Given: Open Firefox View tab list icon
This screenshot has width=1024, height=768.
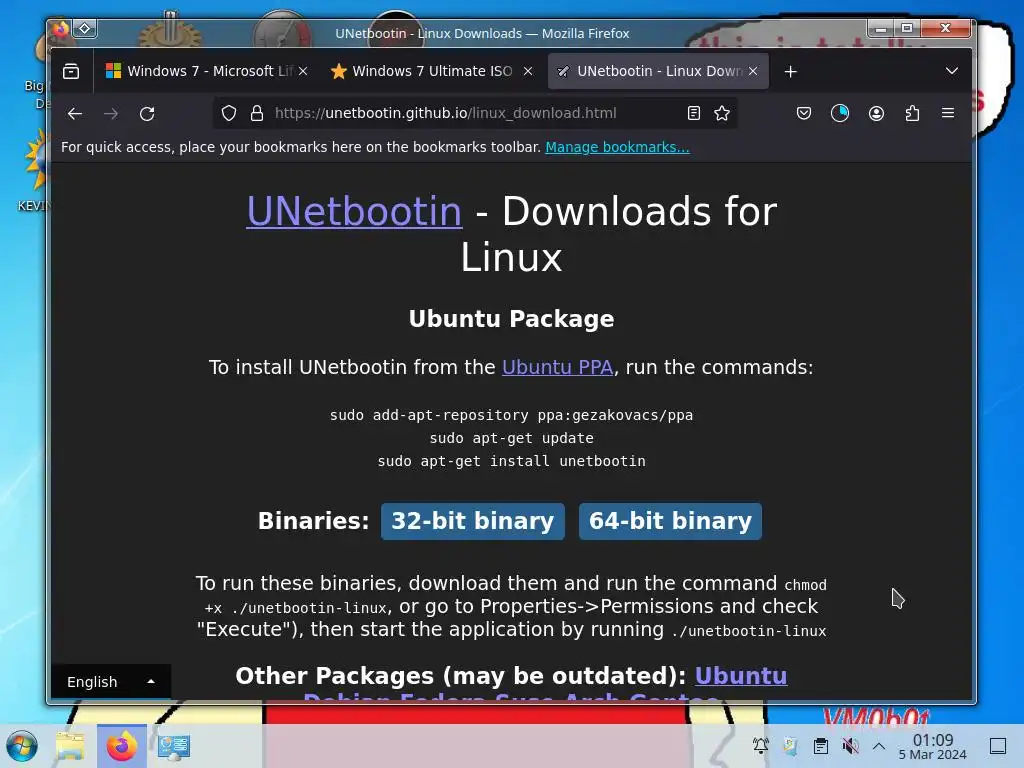Looking at the screenshot, I should [x=71, y=71].
